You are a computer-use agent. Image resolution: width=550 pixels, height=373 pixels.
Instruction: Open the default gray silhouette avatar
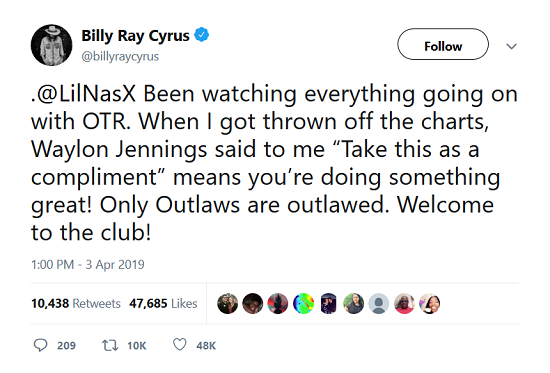(x=378, y=304)
